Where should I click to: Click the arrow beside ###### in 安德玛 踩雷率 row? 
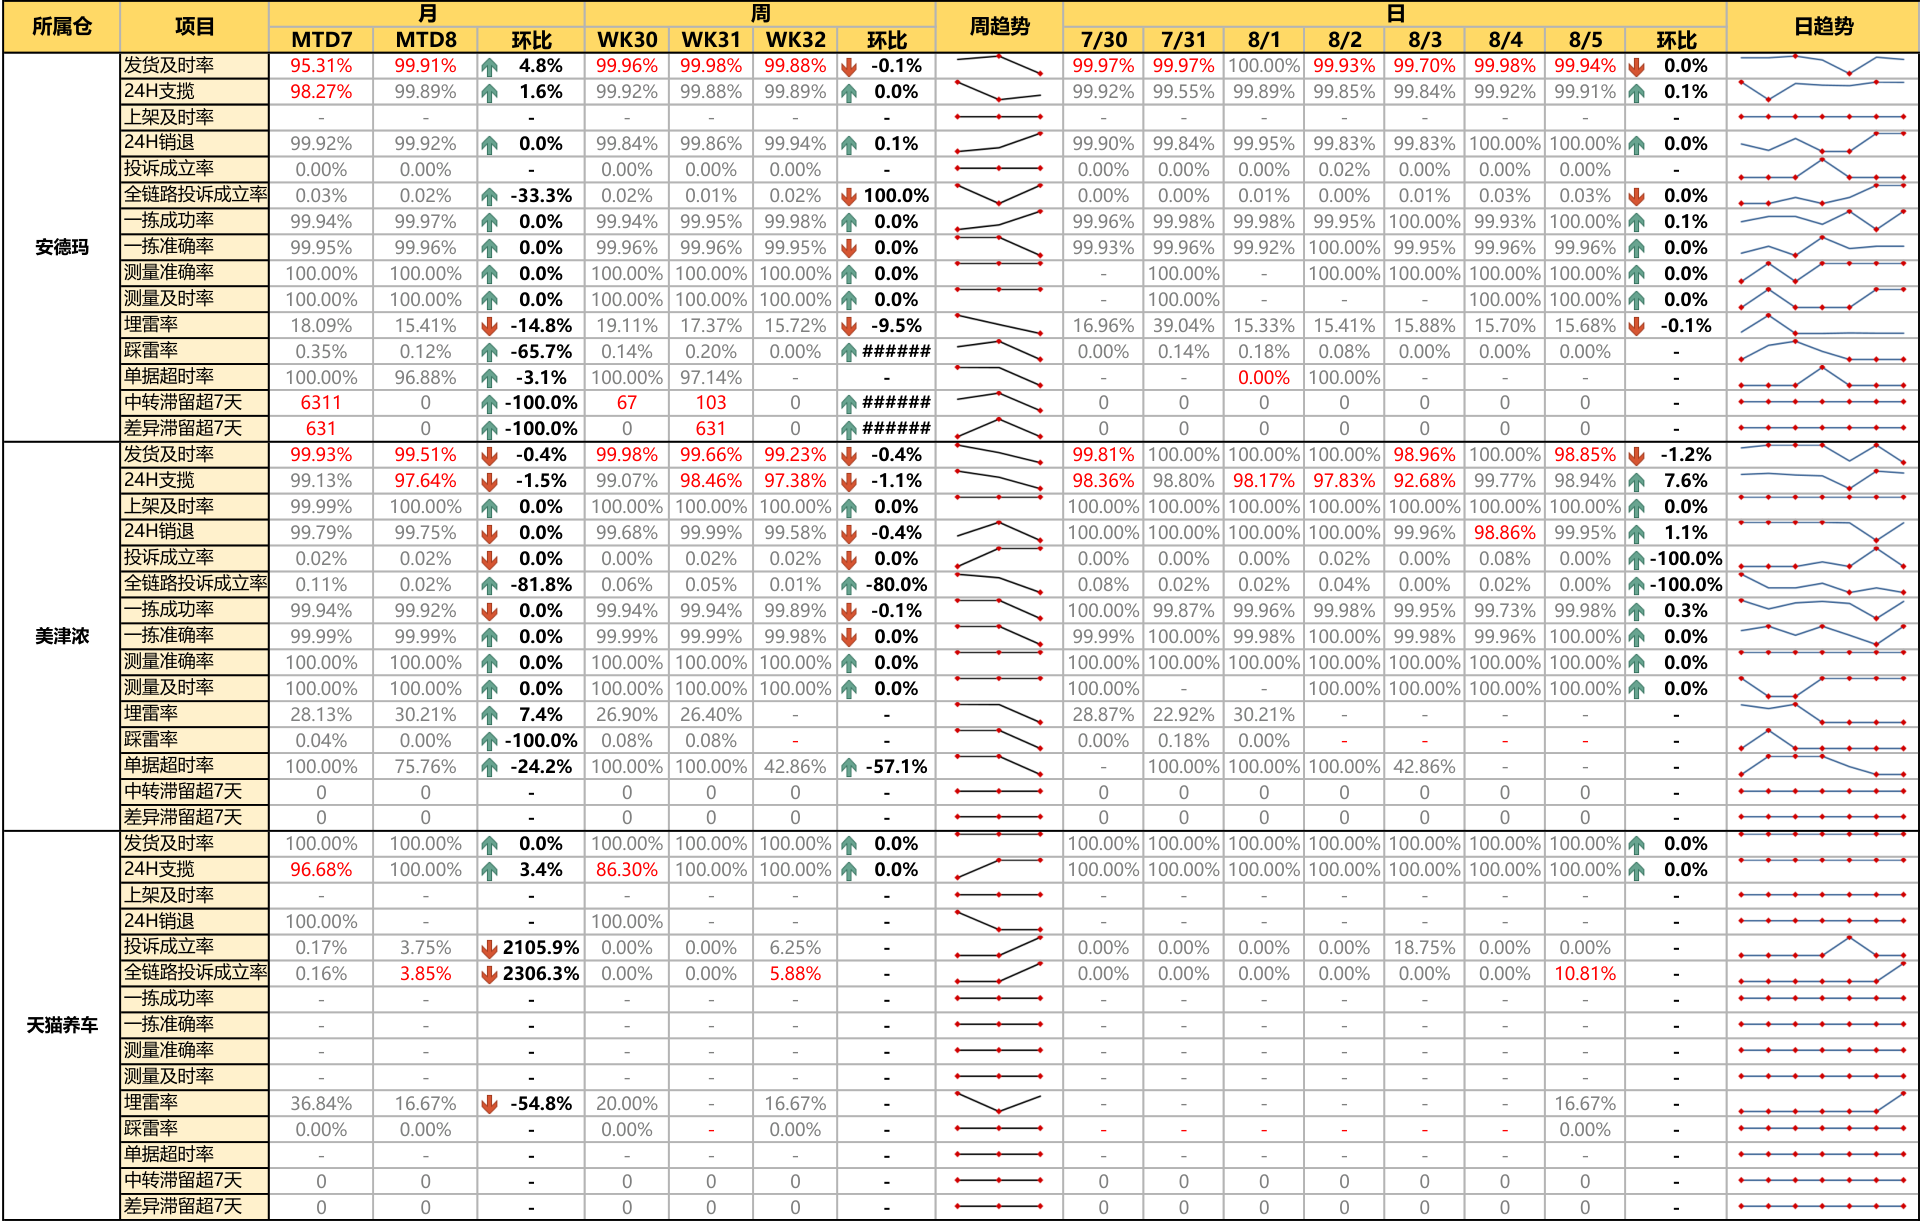[x=849, y=352]
